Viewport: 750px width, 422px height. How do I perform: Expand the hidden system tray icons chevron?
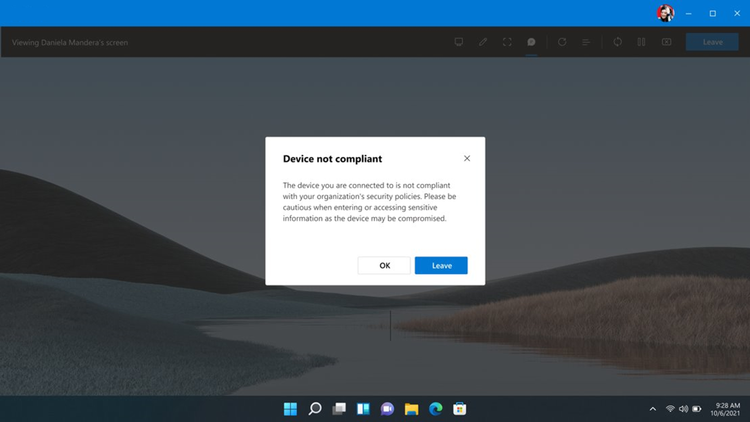652,409
